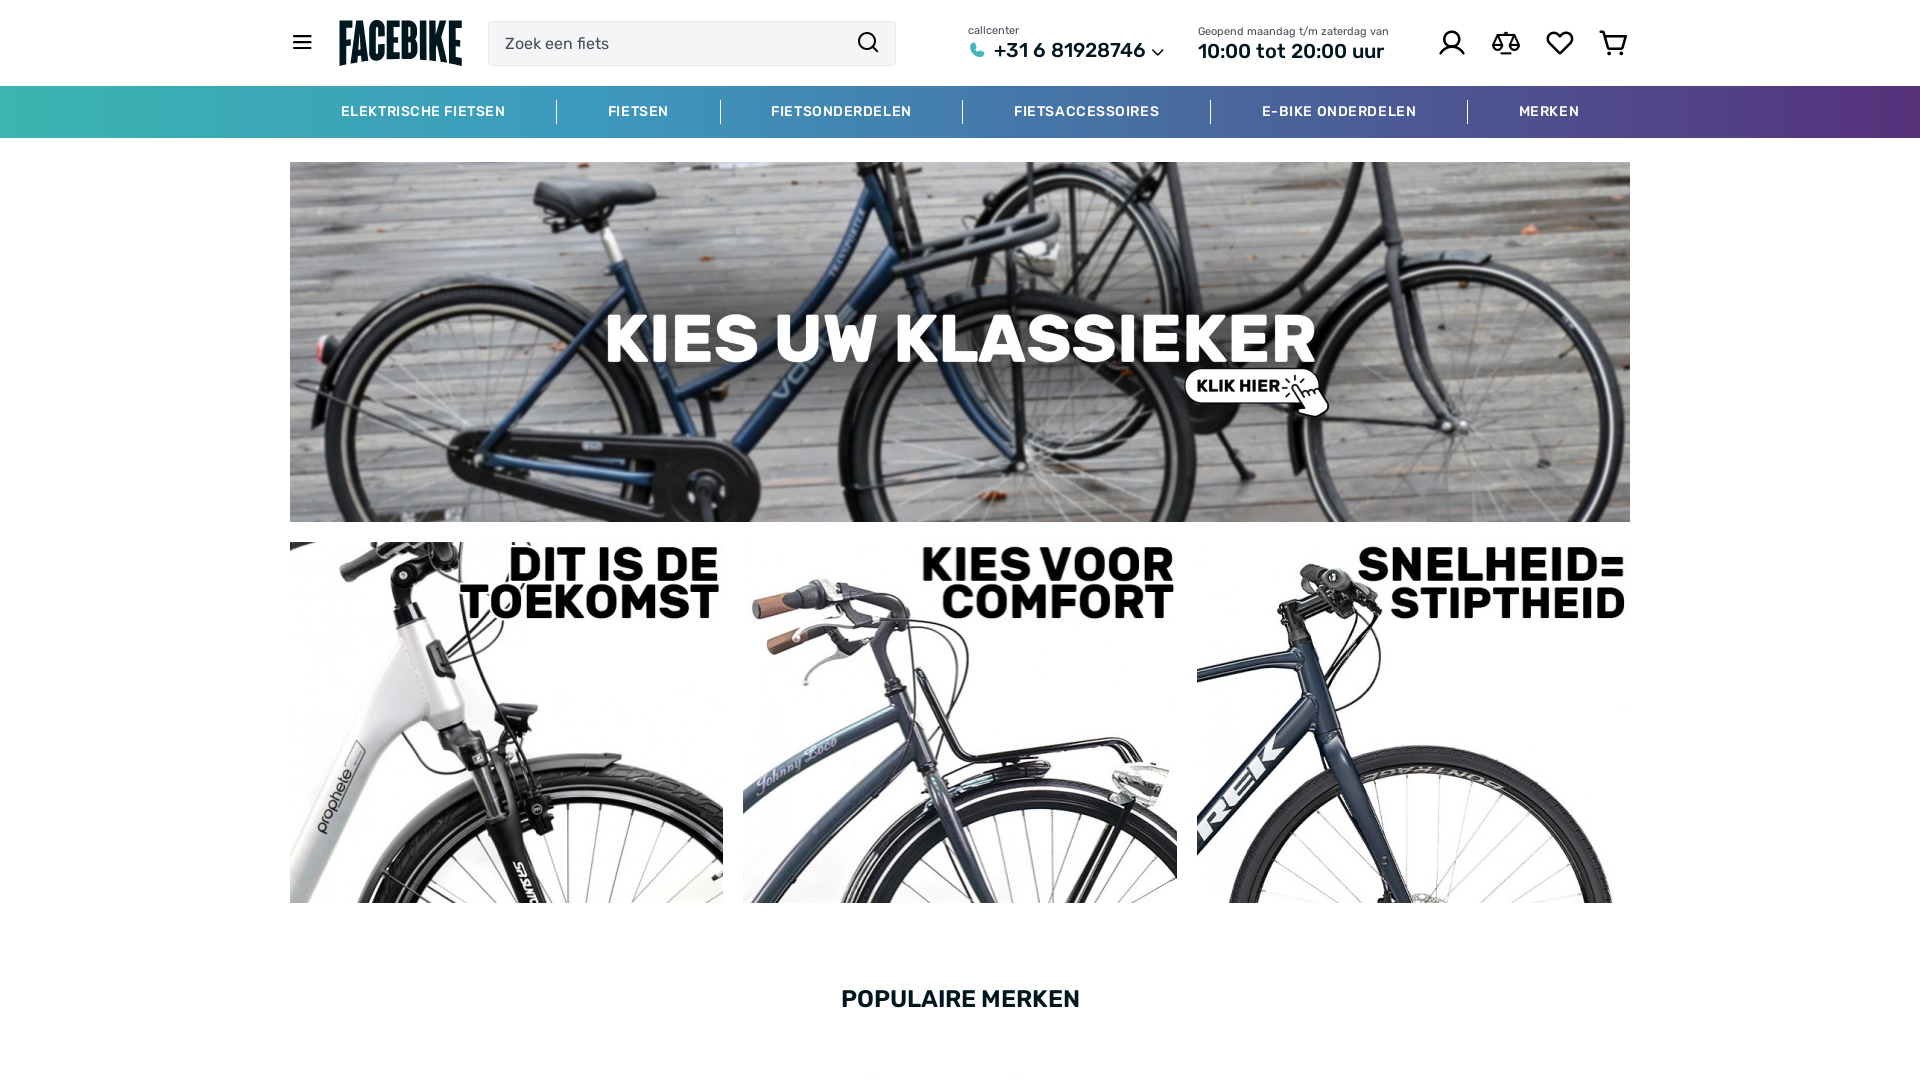Click the green phone icon
Image resolution: width=1920 pixels, height=1080 pixels.
pyautogui.click(x=977, y=51)
